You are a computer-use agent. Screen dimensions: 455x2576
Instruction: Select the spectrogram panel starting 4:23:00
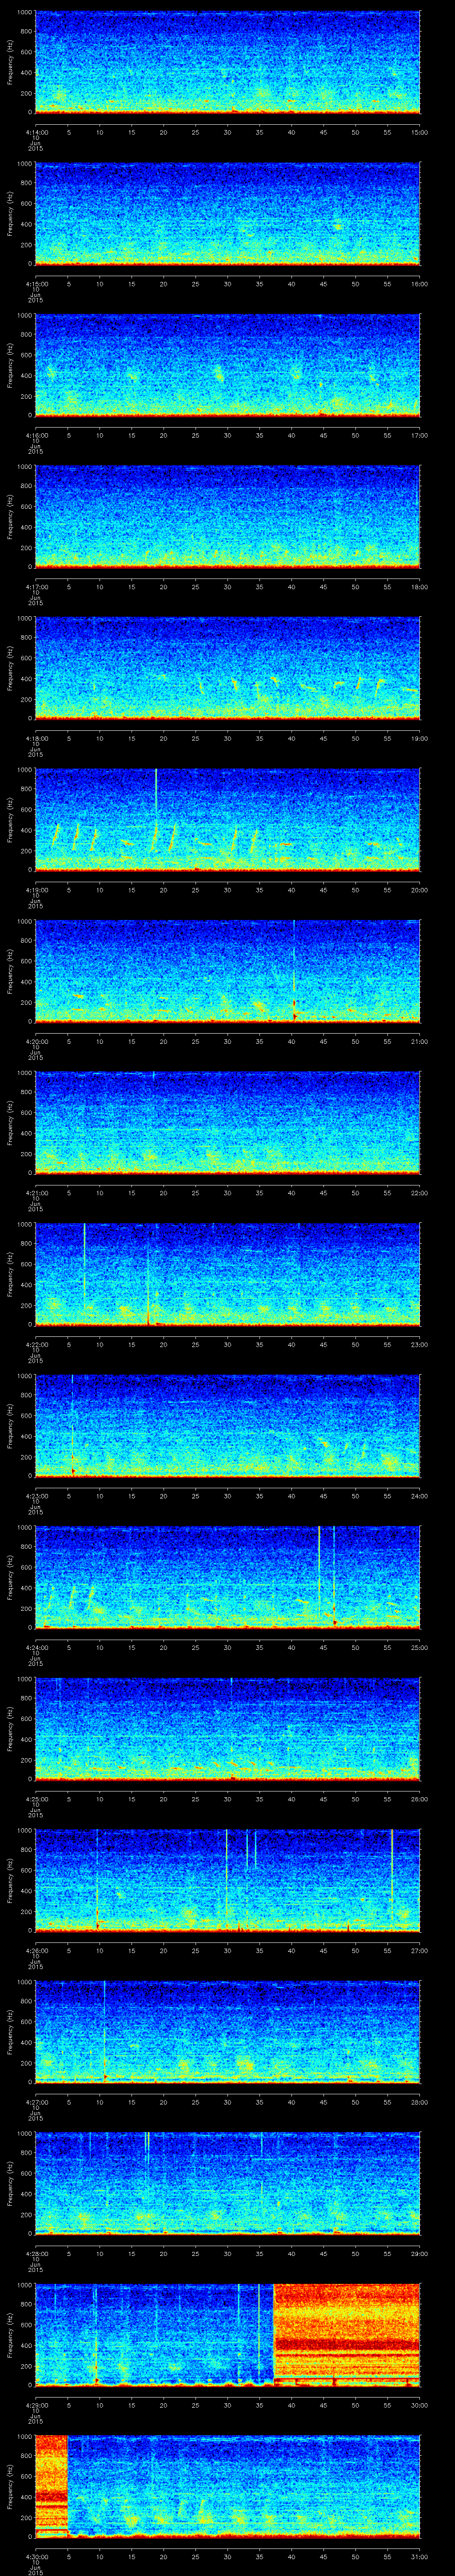(227, 1426)
